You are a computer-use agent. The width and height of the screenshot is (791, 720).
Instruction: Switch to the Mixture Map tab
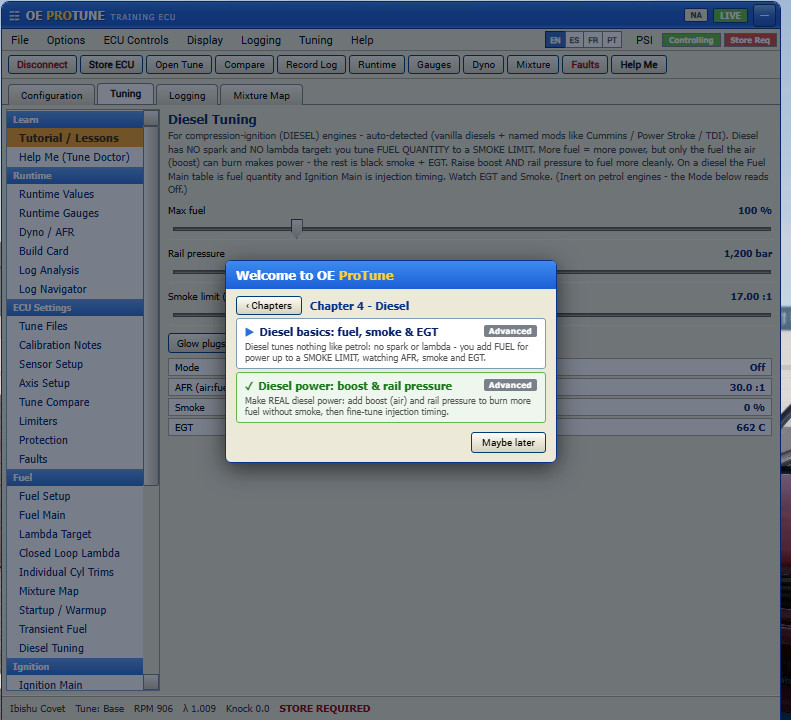coord(261,95)
